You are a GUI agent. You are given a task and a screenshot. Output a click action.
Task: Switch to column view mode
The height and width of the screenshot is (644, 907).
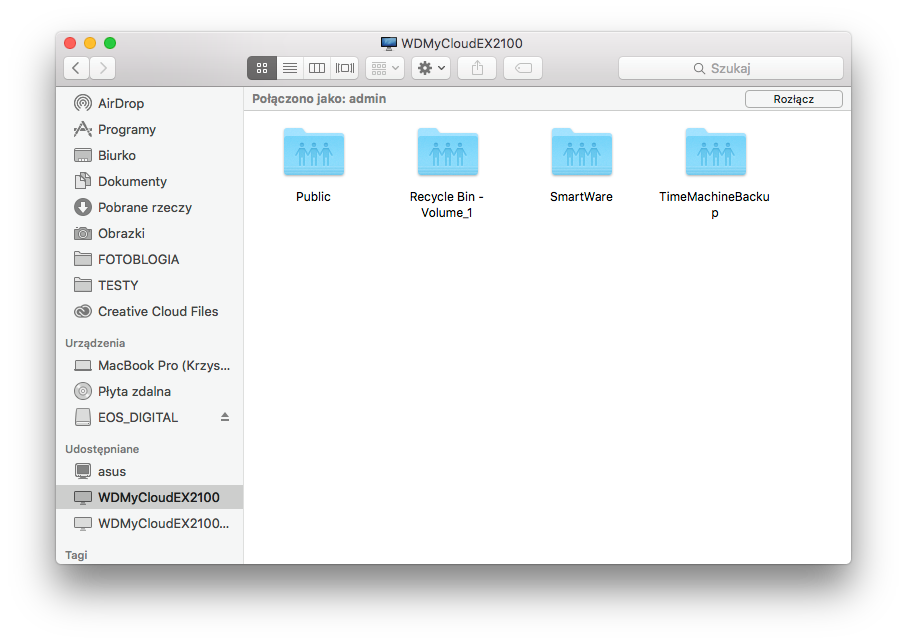(x=317, y=68)
